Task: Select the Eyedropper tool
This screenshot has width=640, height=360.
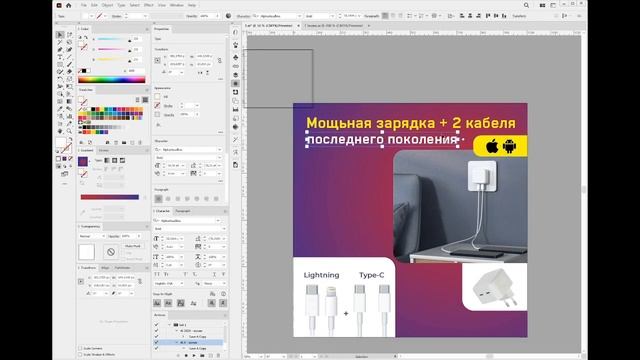Action: point(60,109)
